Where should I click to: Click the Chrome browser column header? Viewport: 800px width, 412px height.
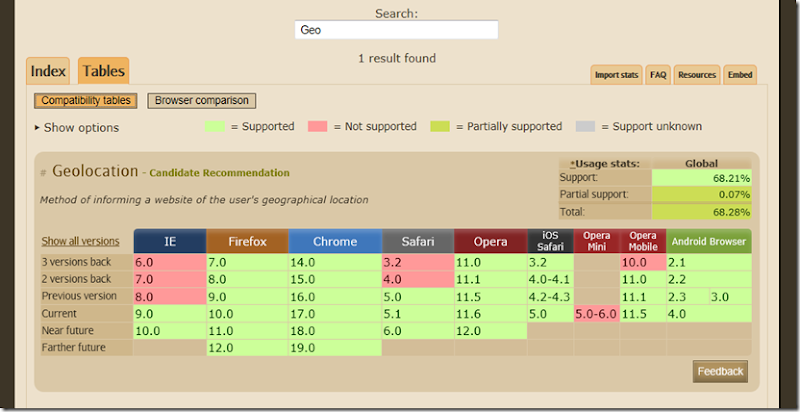[x=335, y=241]
